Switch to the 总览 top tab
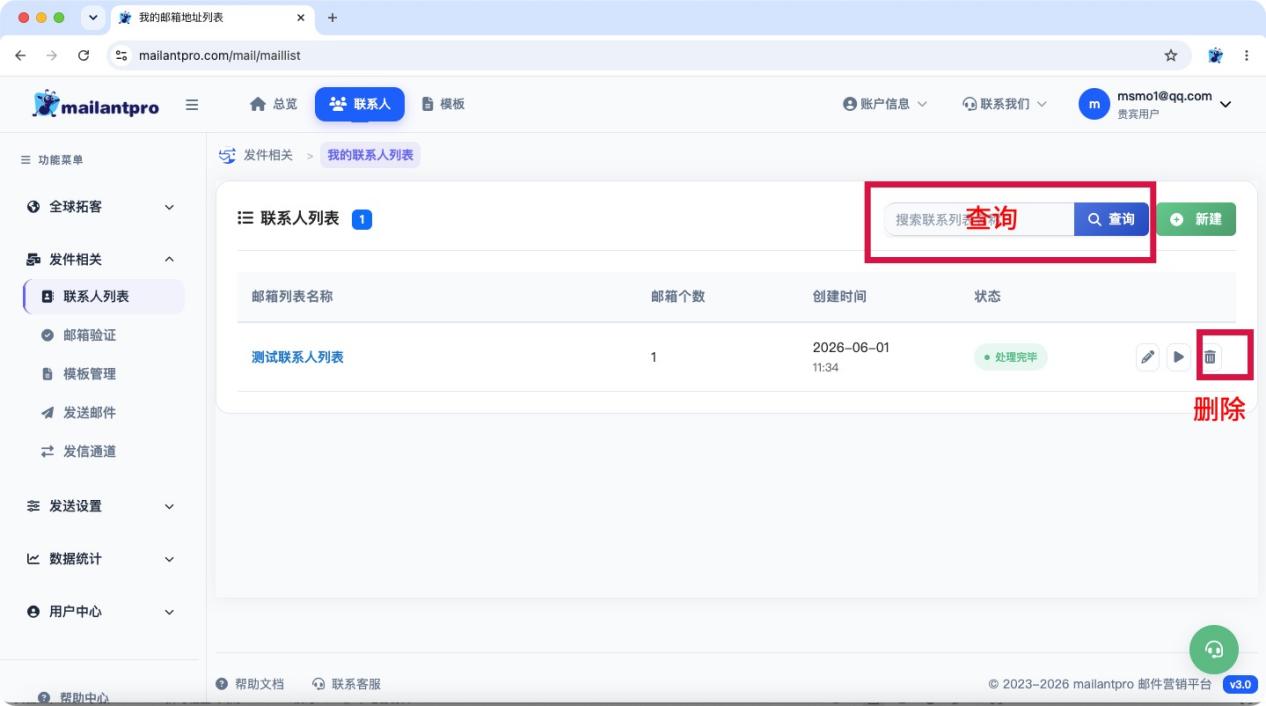This screenshot has height=706, width=1266. click(x=273, y=104)
